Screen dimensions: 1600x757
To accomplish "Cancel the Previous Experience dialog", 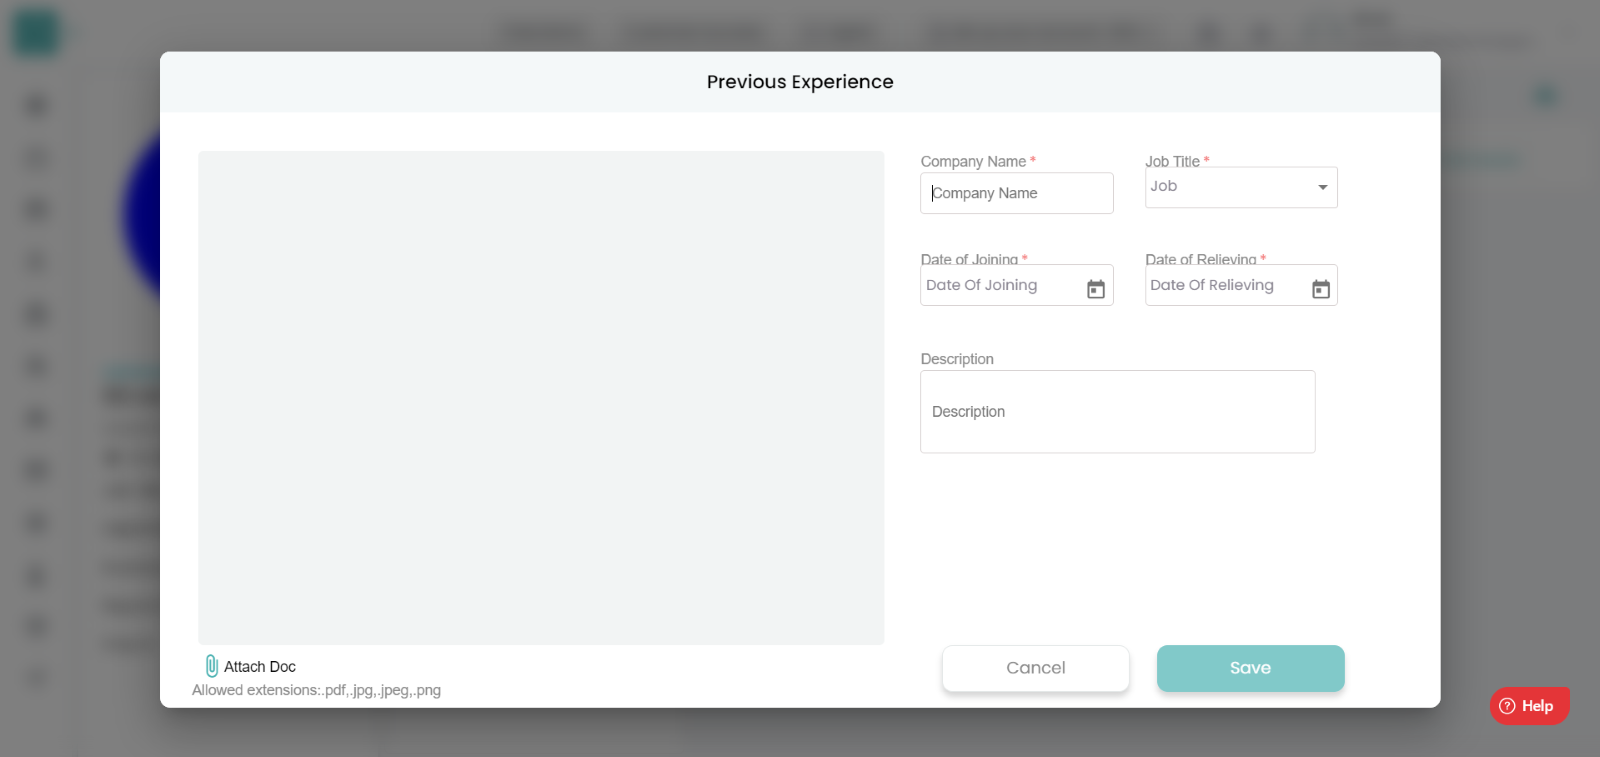I will 1036,668.
